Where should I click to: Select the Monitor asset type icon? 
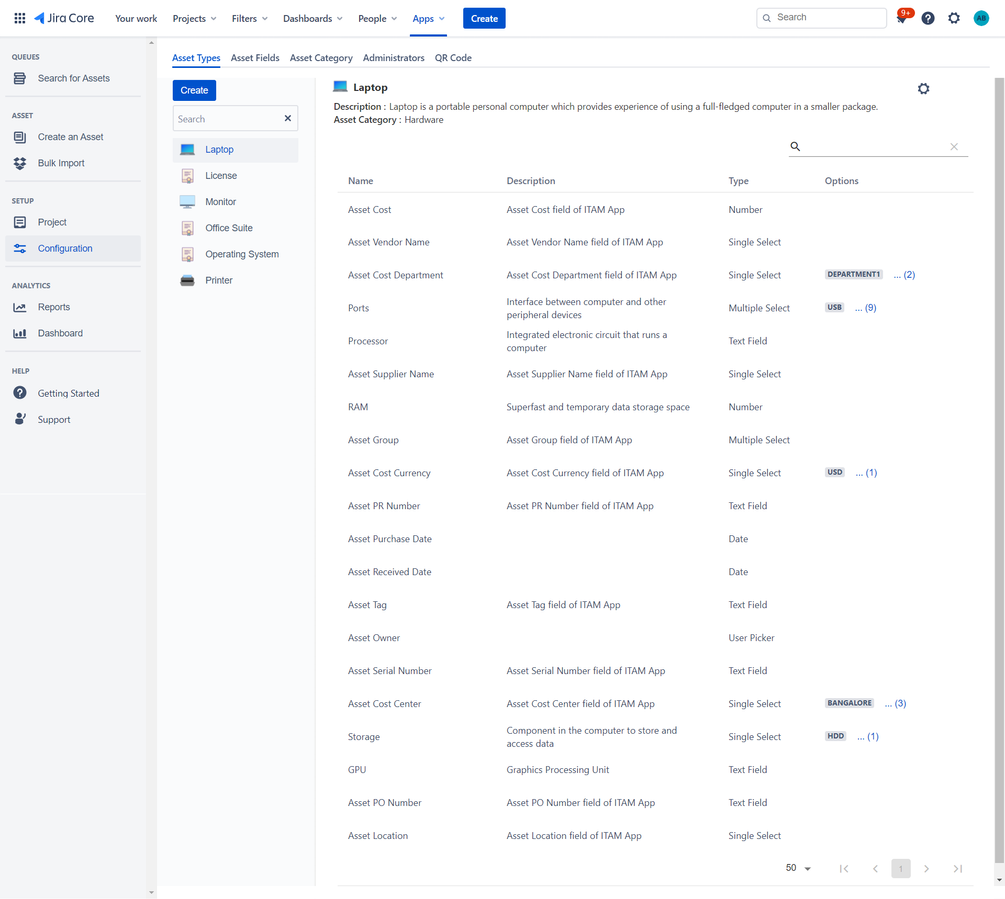[187, 202]
